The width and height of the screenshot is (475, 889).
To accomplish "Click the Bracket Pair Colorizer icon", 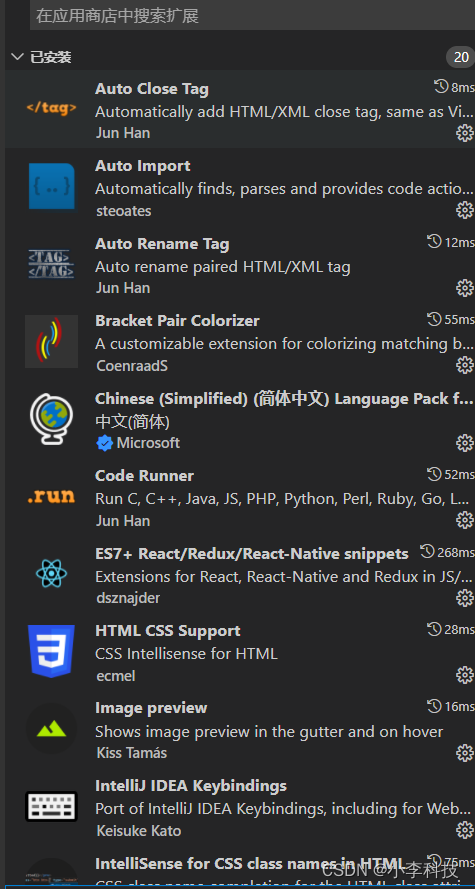I will 52,341.
